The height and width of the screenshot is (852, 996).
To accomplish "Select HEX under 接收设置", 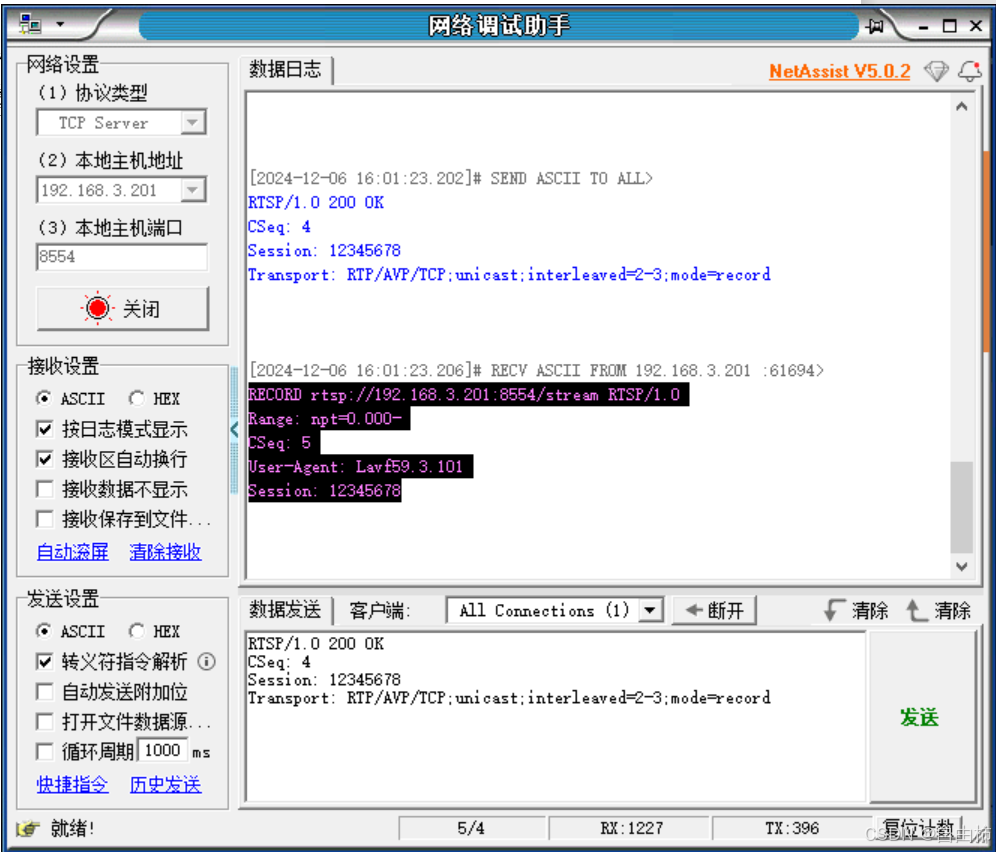I will 137,398.
